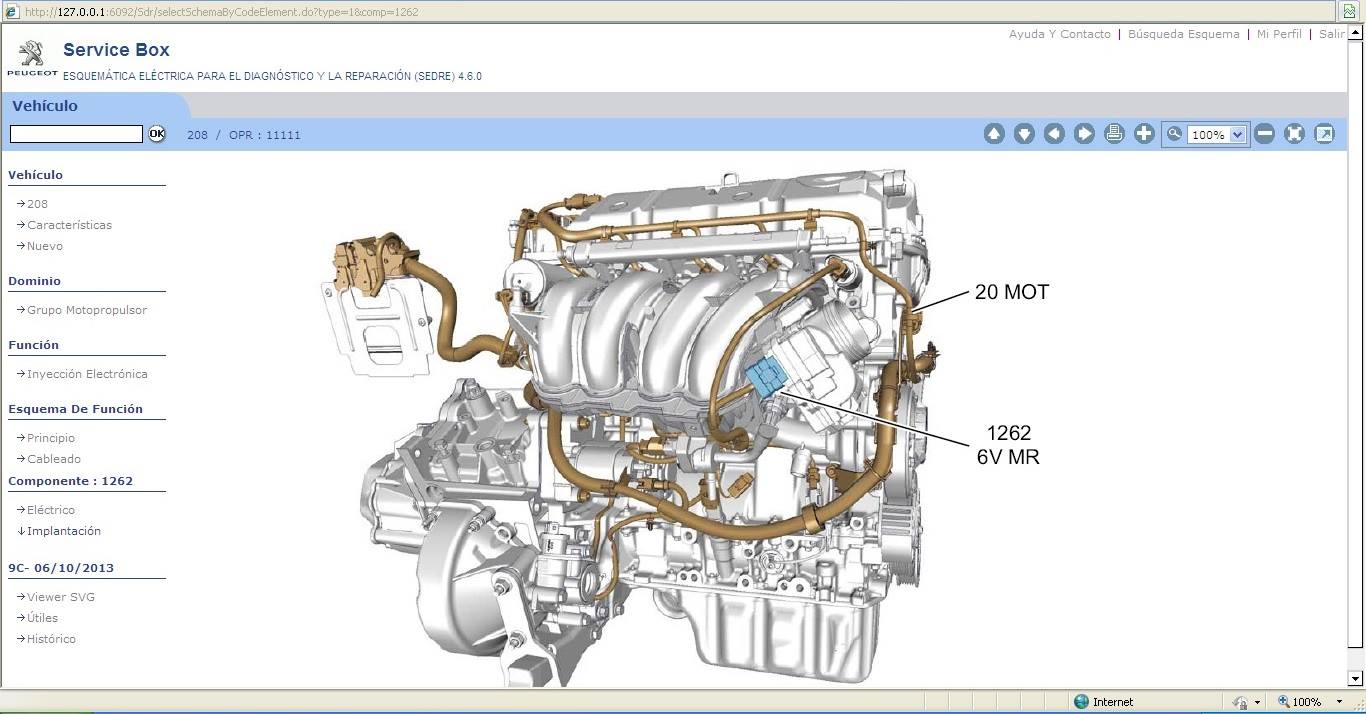Click the 20 MOT connector label

tap(1012, 292)
